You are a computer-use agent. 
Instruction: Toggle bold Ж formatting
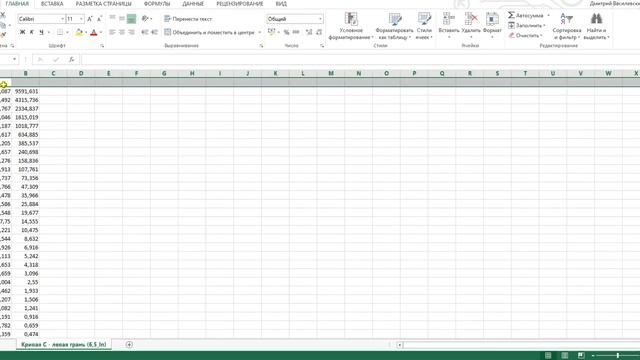point(22,32)
